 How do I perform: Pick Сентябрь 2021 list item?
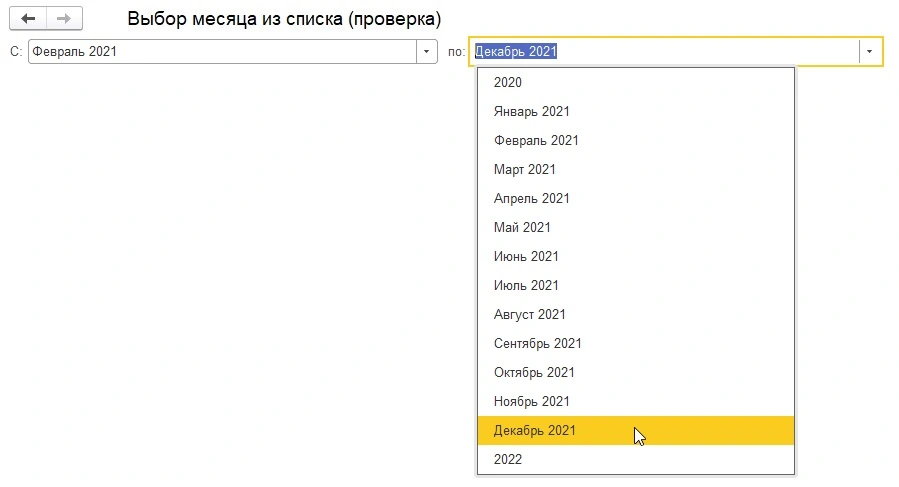[x=538, y=344]
